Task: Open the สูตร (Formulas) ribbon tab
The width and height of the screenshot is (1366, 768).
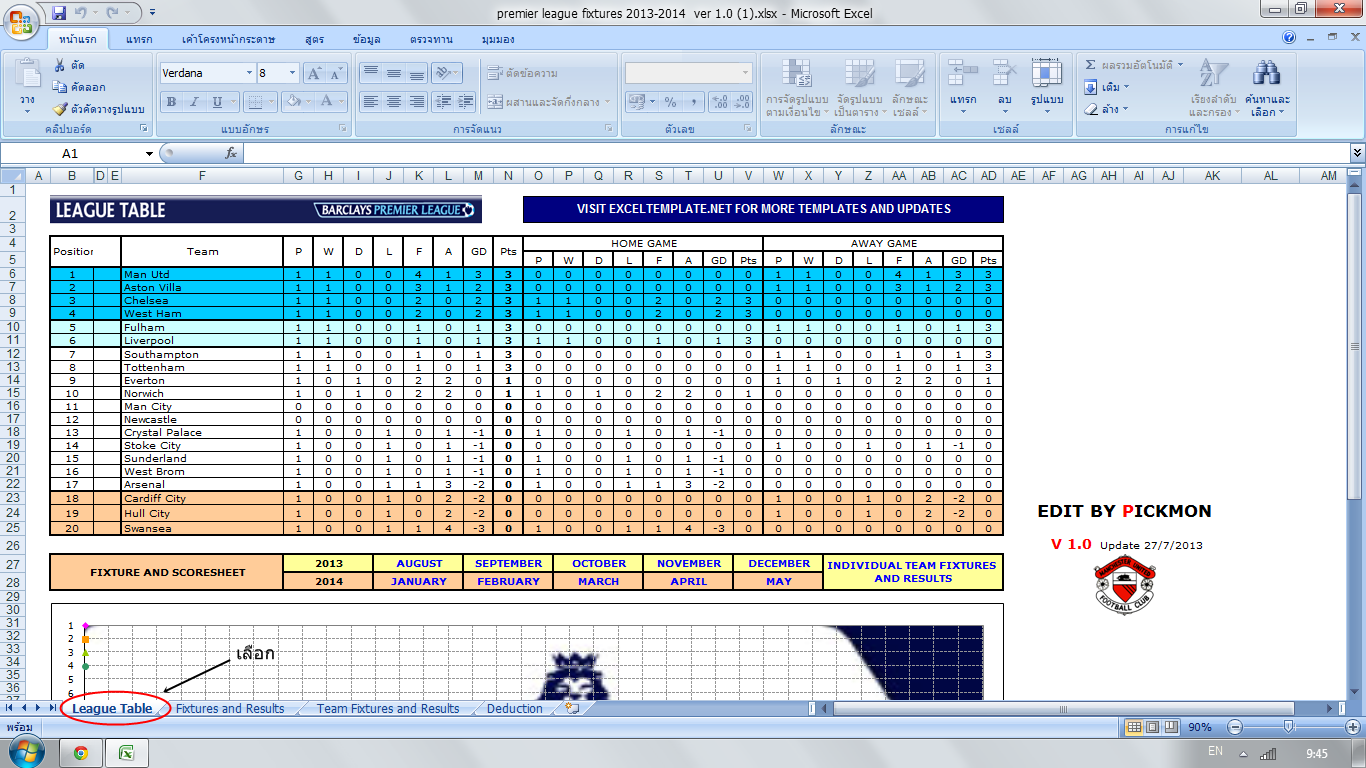Action: click(x=316, y=39)
